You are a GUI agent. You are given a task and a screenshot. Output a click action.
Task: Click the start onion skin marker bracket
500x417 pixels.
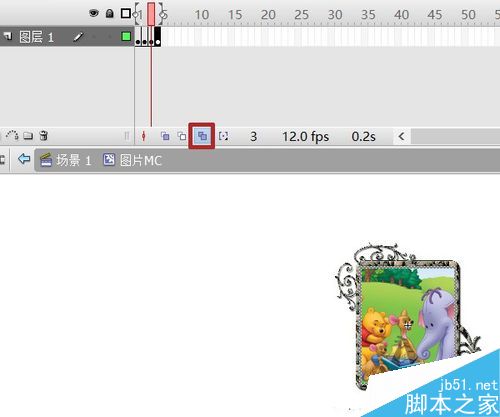(136, 14)
